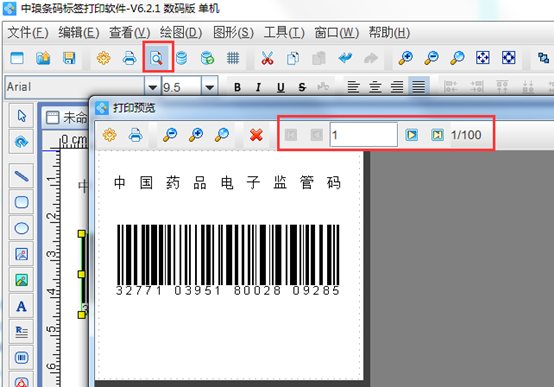Click the red X to close preview
This screenshot has width=554, height=387.
pos(256,135)
